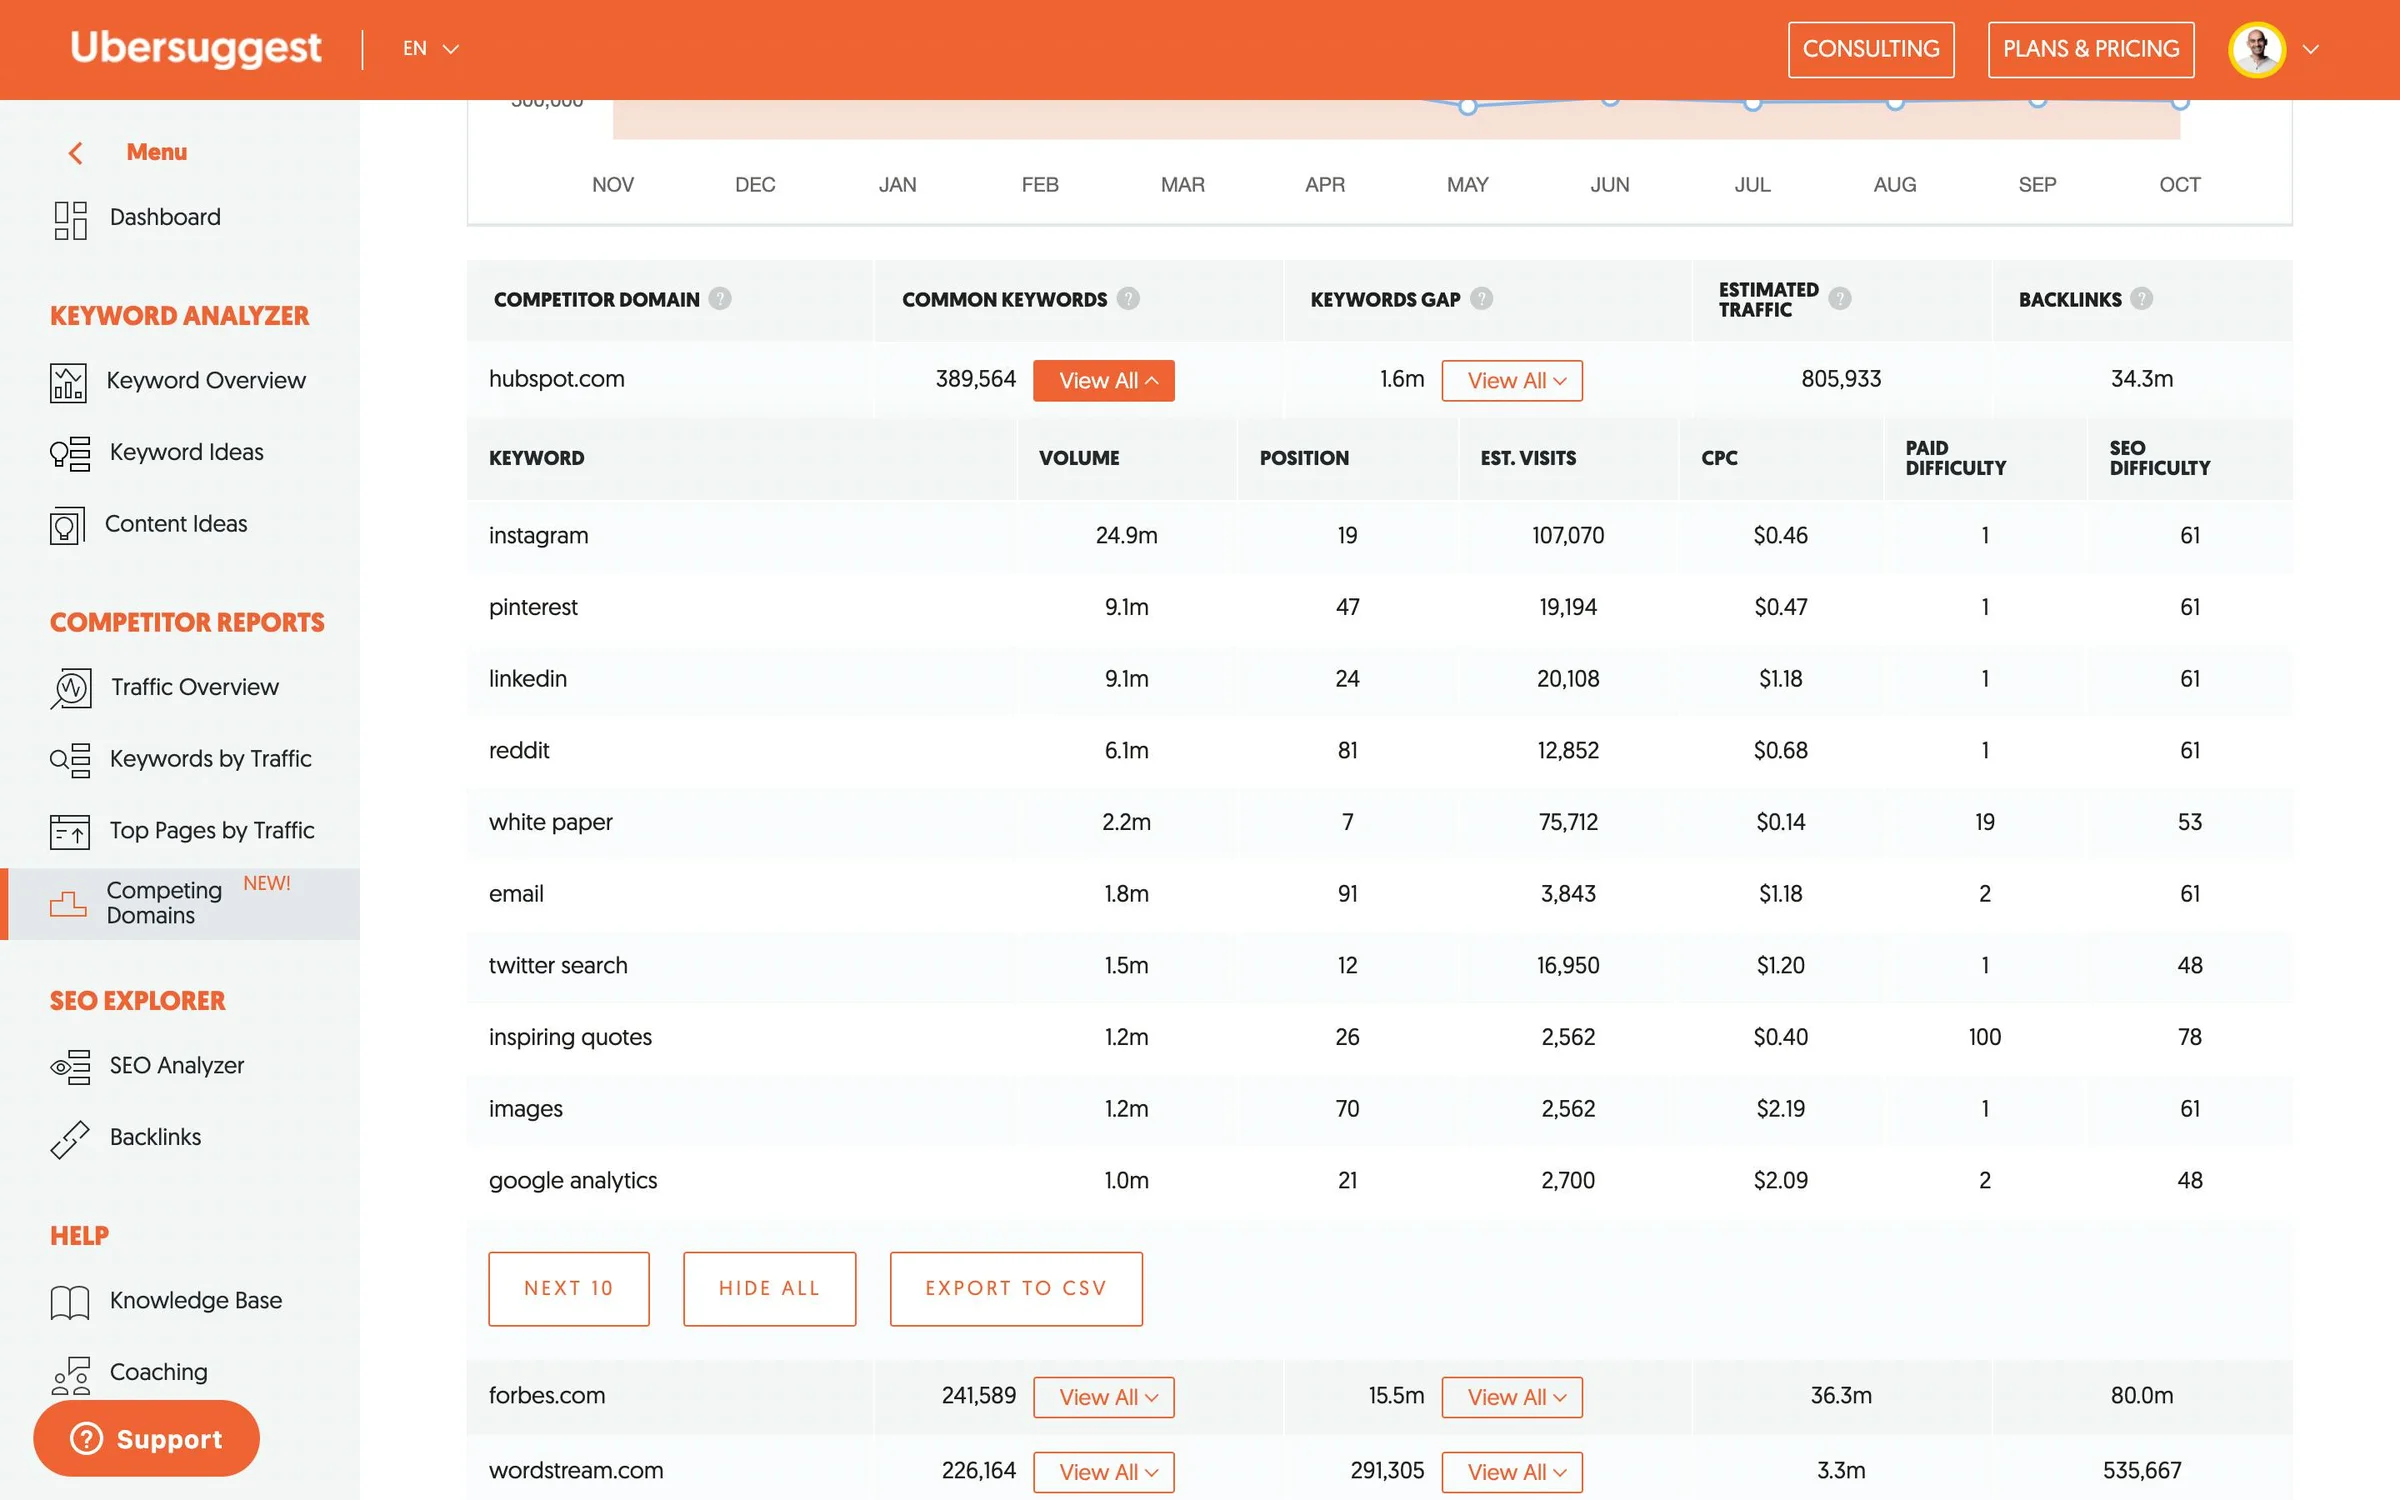This screenshot has width=2400, height=1500.
Task: Click the Keyword Ideas list icon
Action: tap(70, 453)
